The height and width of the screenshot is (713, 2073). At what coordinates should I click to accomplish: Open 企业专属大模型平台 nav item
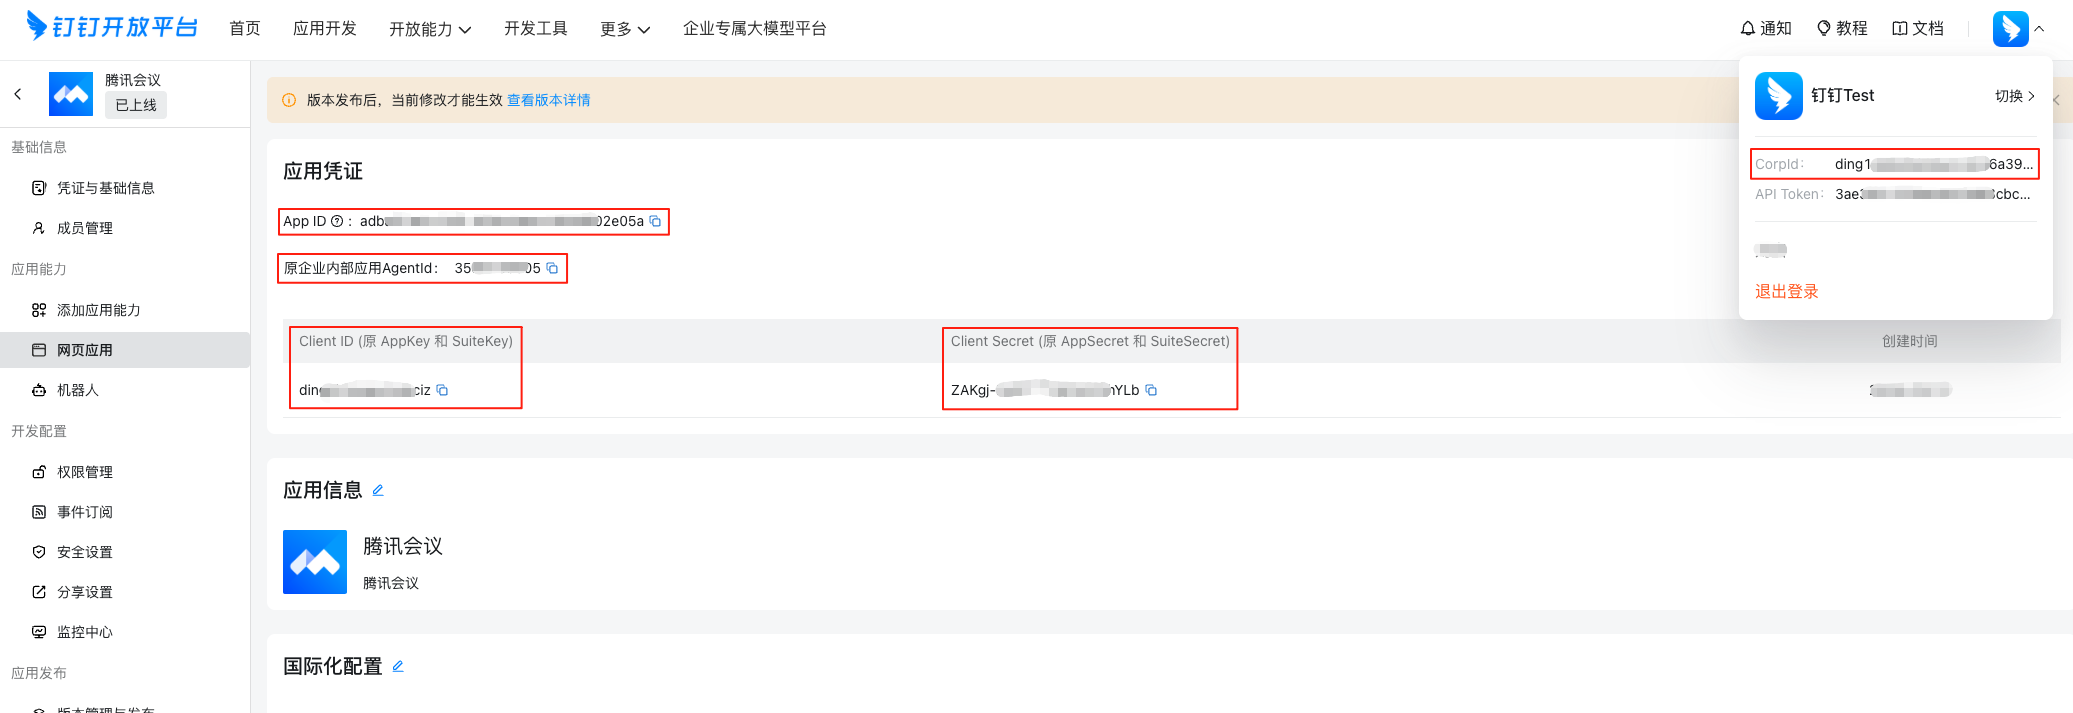(755, 28)
